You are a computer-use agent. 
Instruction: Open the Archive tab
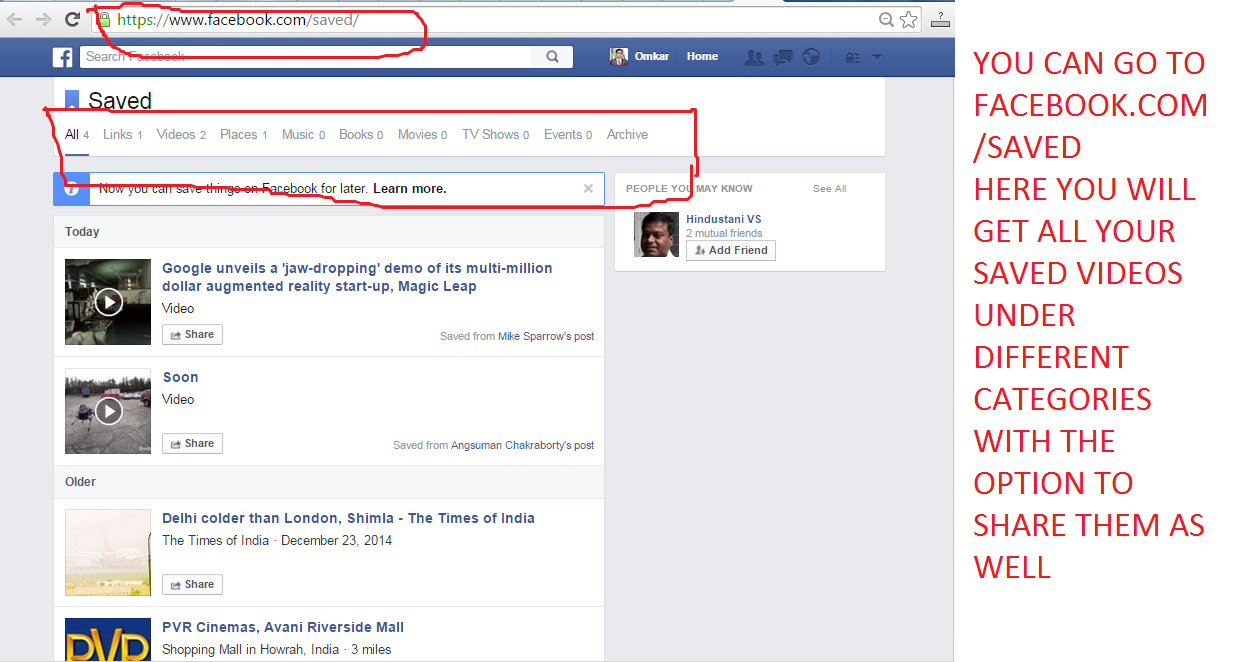[x=627, y=134]
